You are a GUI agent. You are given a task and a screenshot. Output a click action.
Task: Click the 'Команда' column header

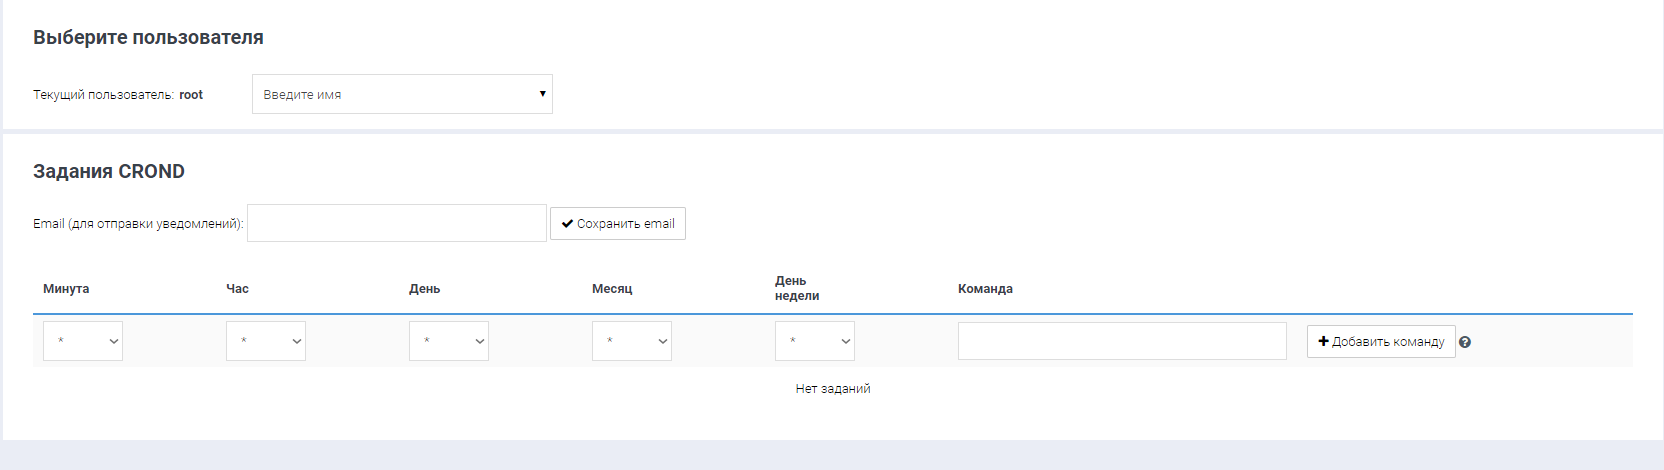pyautogui.click(x=985, y=289)
